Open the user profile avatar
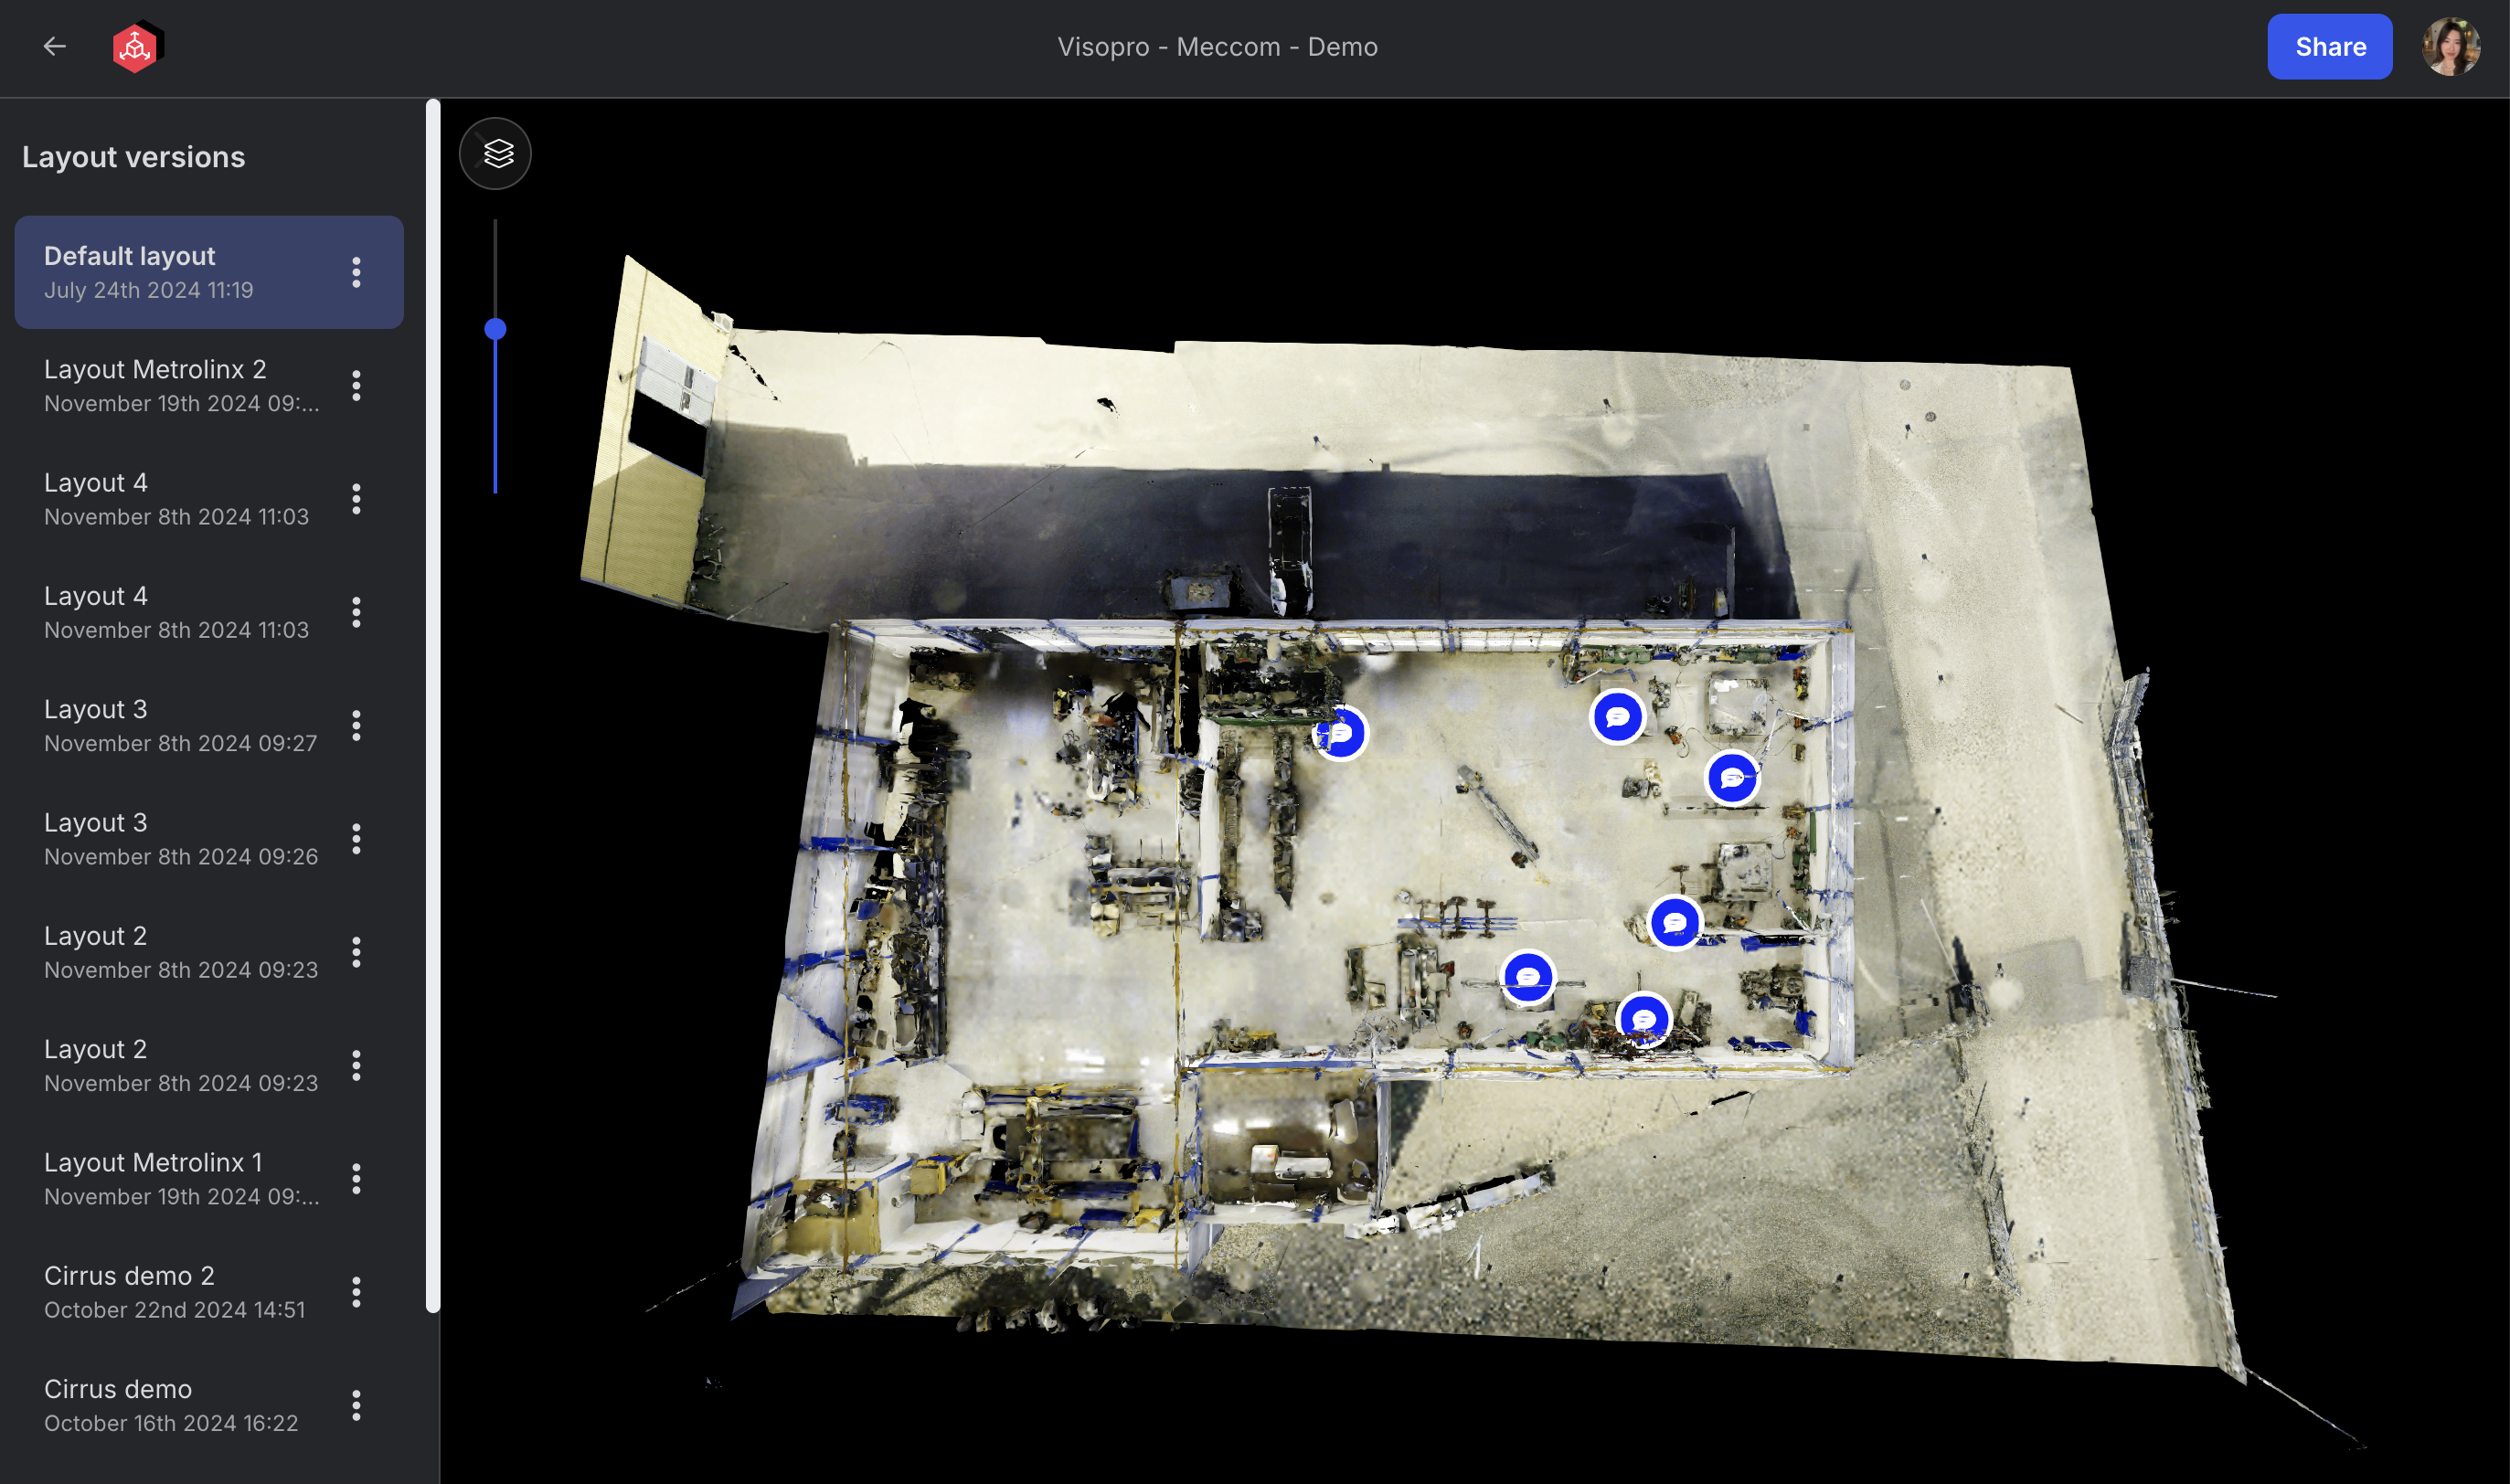The image size is (2510, 1484). point(2450,46)
